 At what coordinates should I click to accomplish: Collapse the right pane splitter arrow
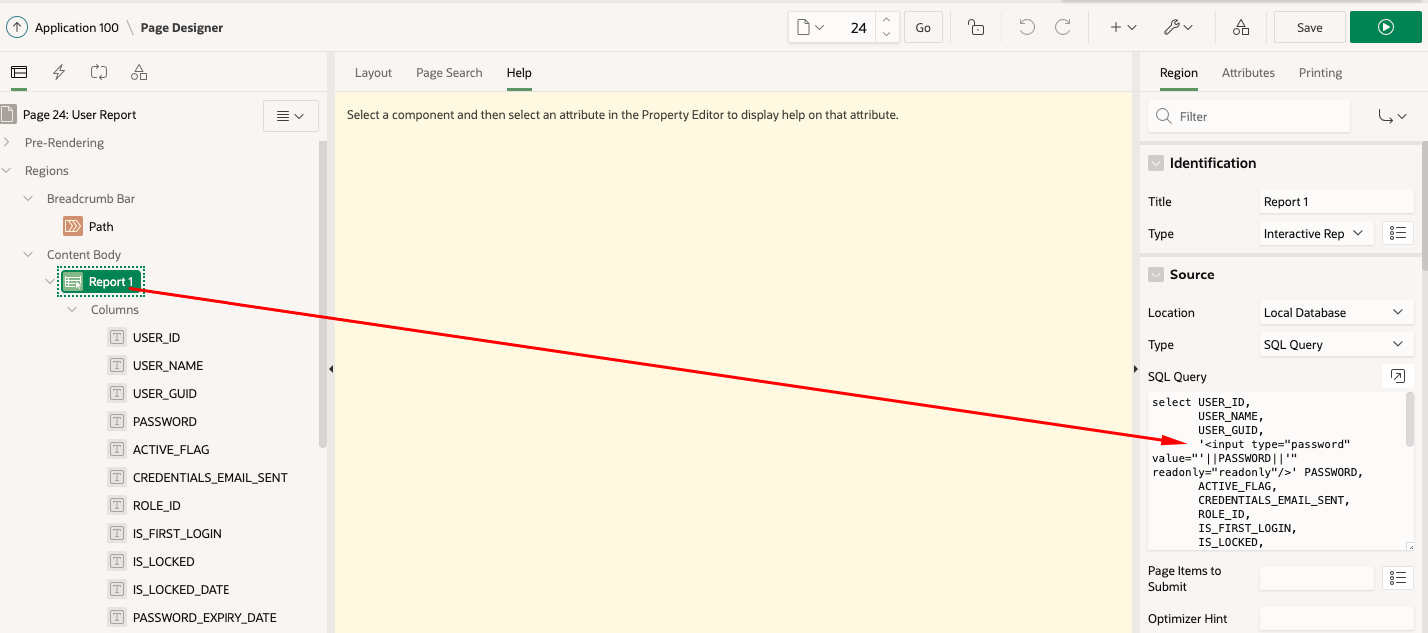coord(1135,369)
